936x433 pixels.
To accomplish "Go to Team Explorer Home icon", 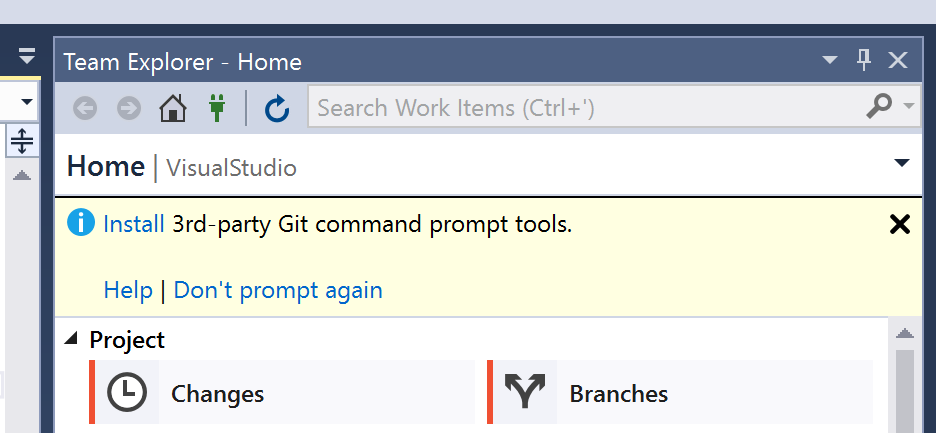I will click(173, 109).
